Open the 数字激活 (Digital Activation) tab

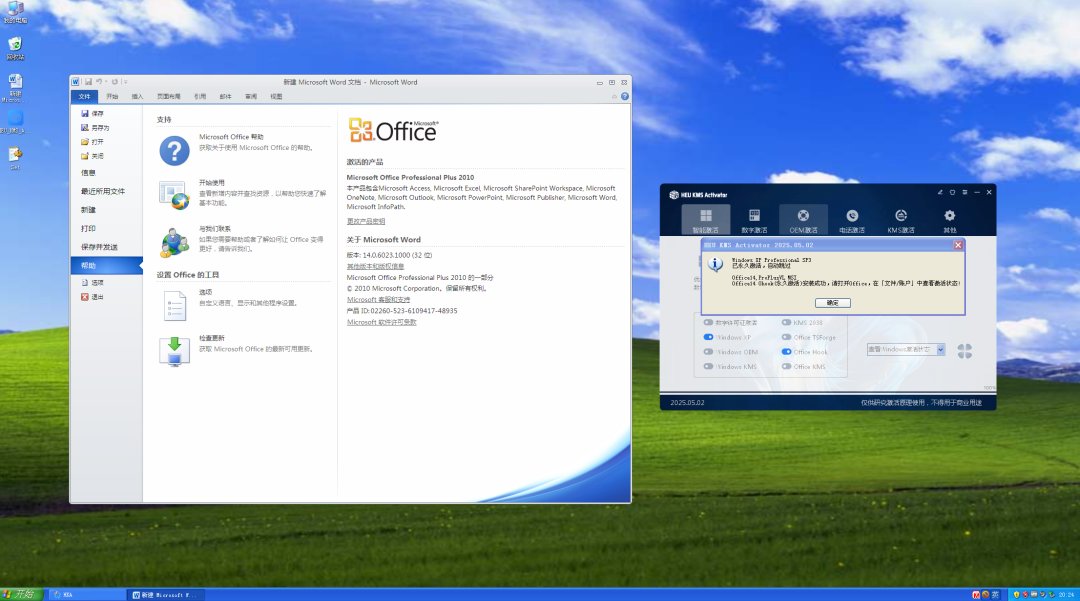point(754,220)
